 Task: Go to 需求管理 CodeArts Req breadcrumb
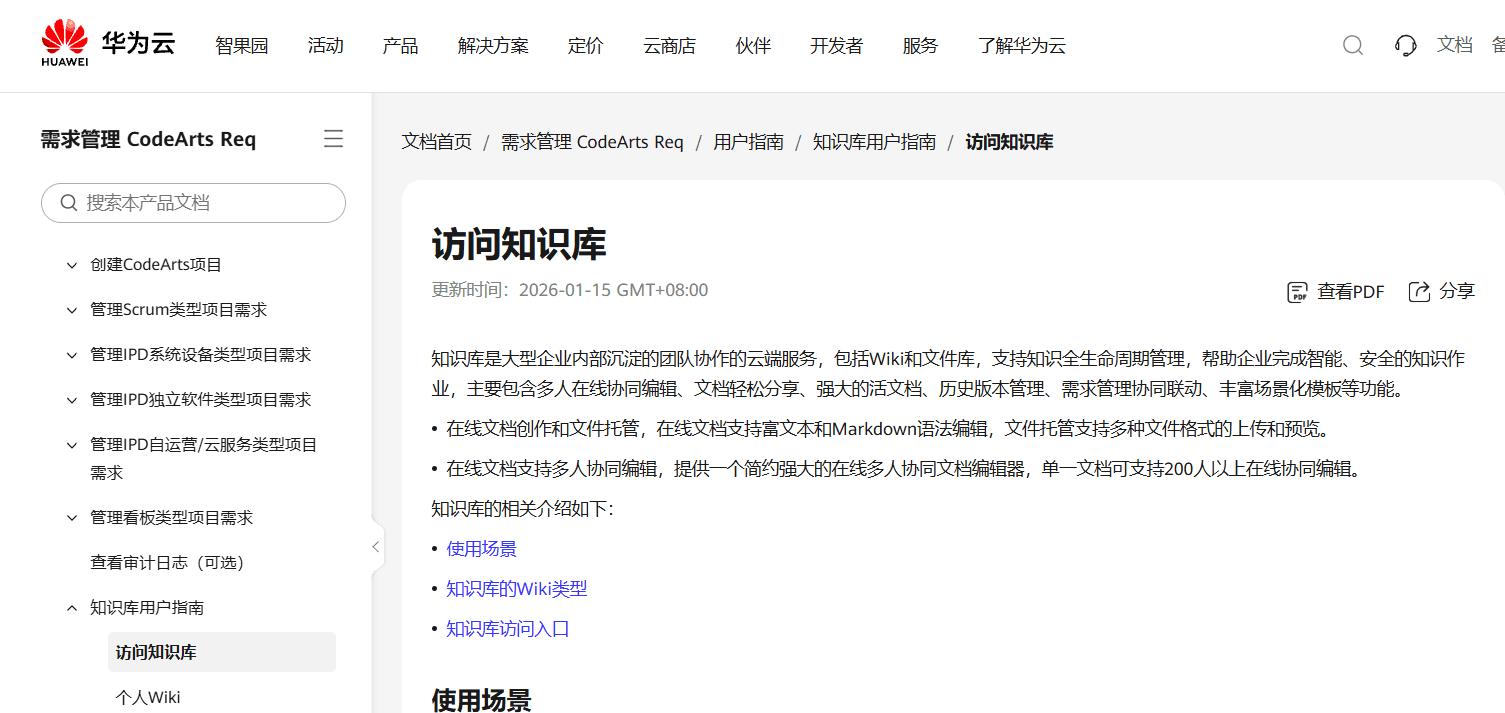[592, 142]
